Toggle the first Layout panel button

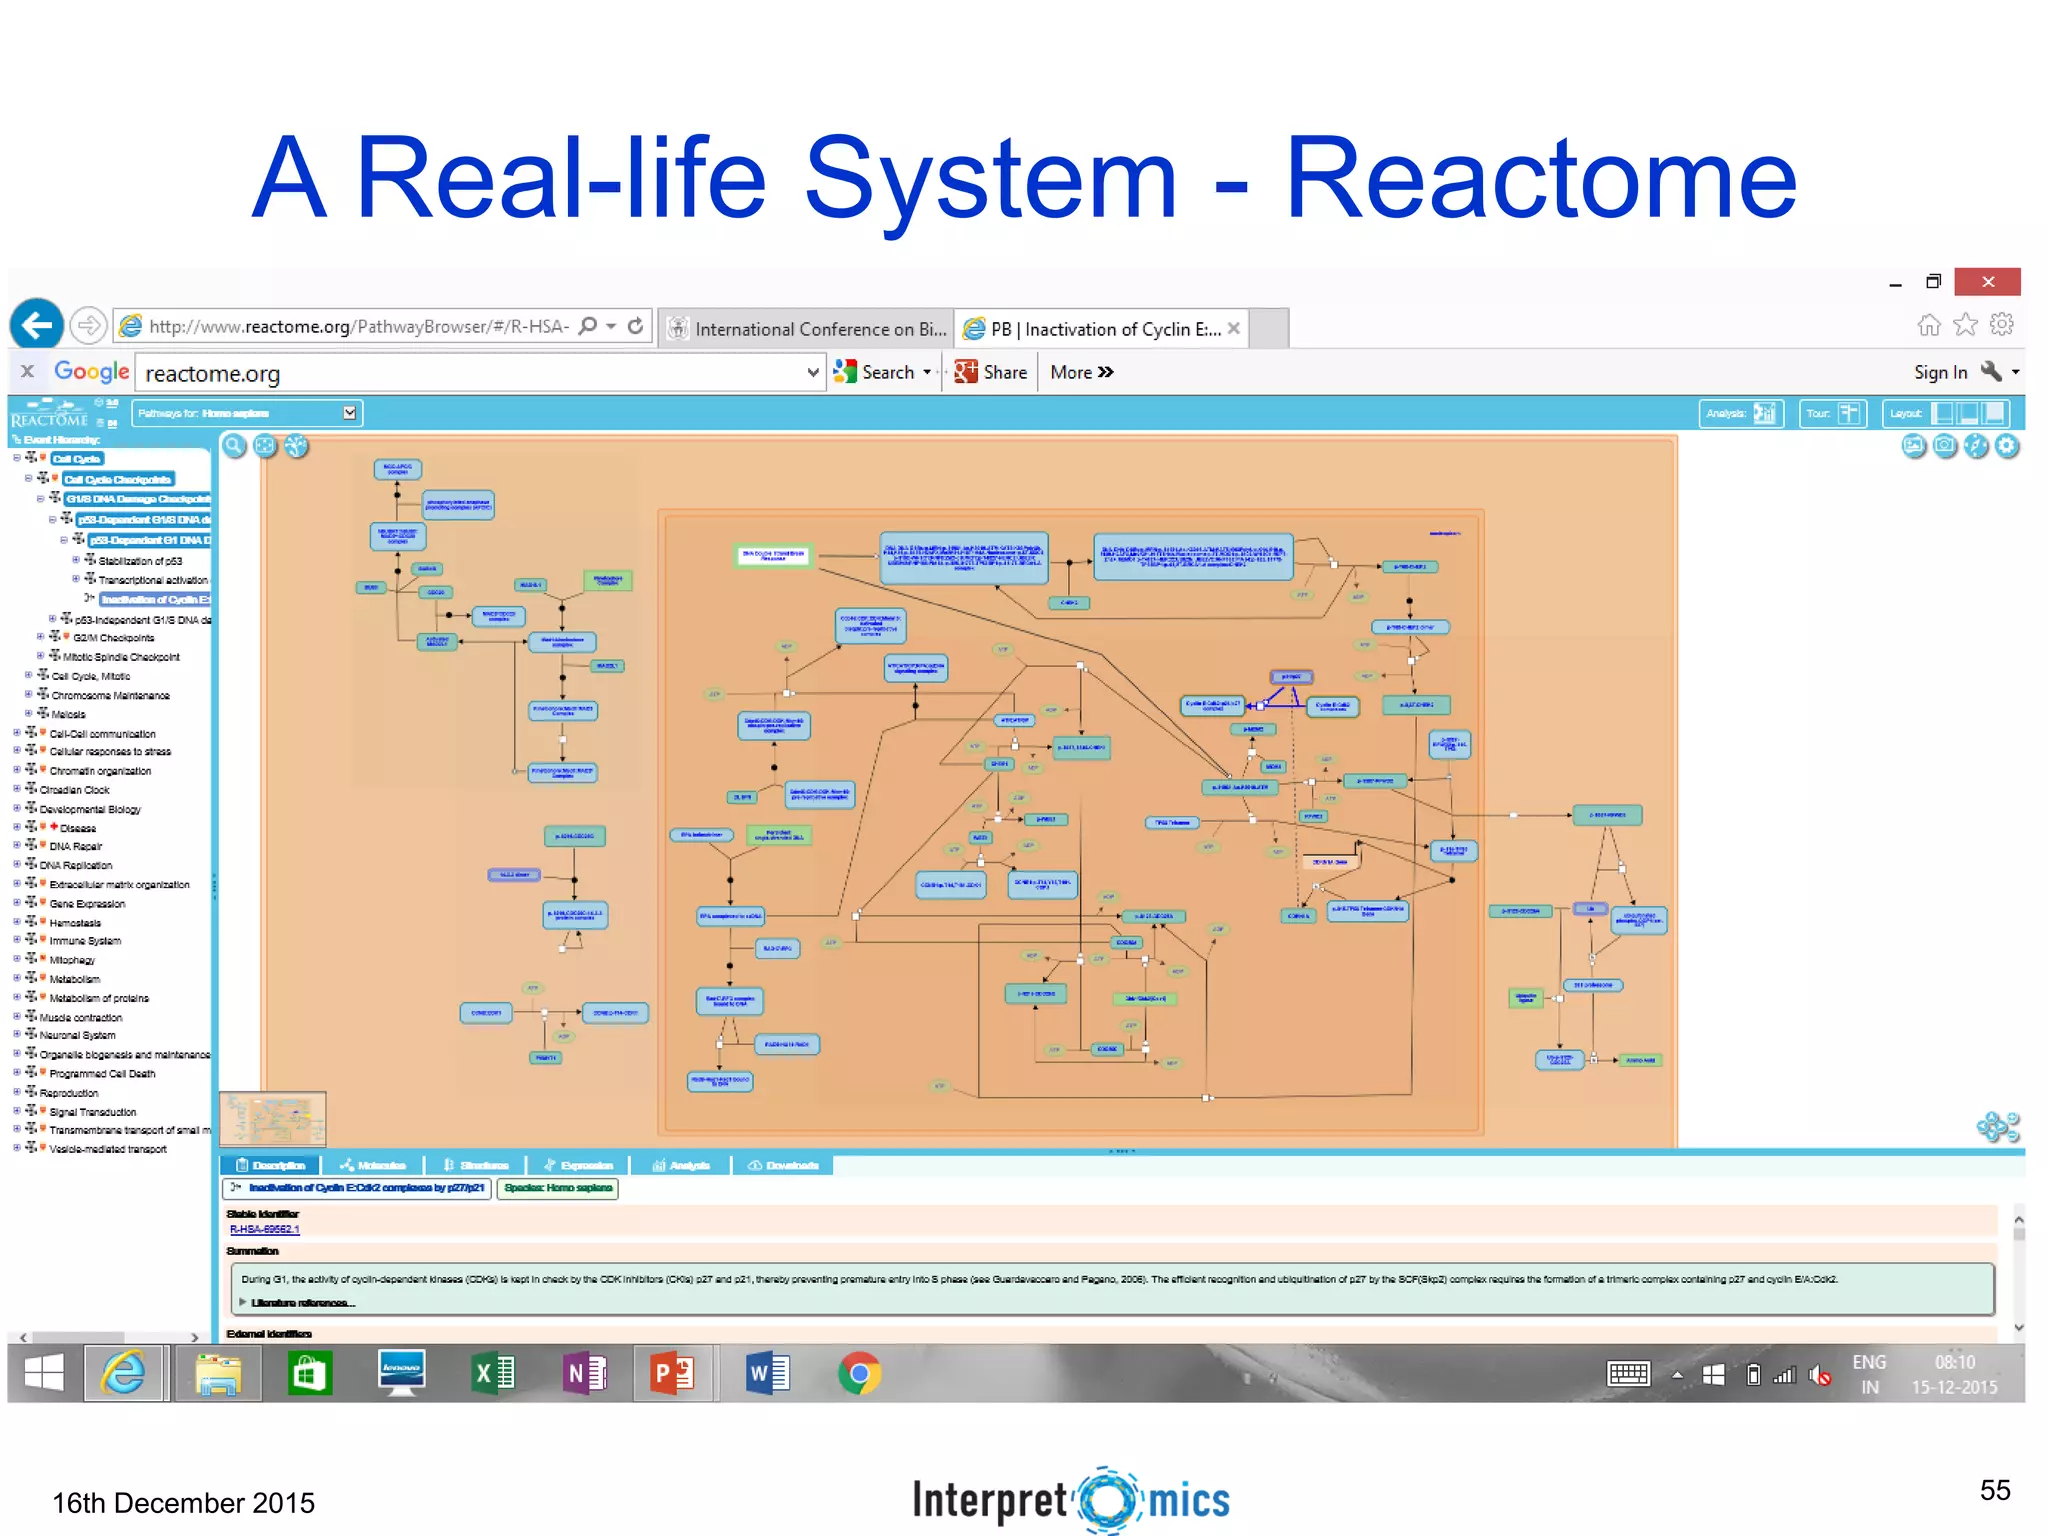click(x=1943, y=413)
